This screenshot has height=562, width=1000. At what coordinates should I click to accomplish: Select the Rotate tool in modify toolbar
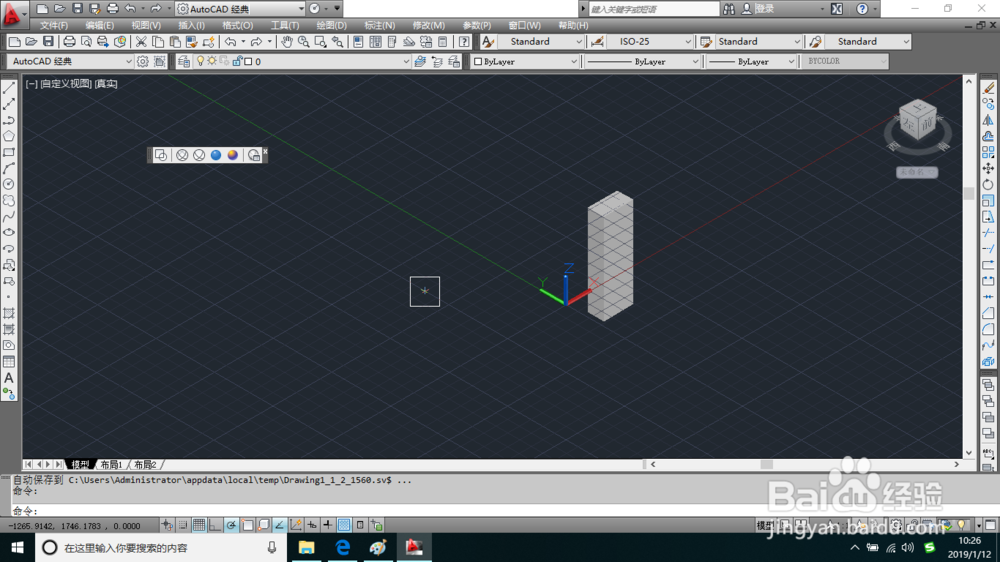(x=988, y=184)
